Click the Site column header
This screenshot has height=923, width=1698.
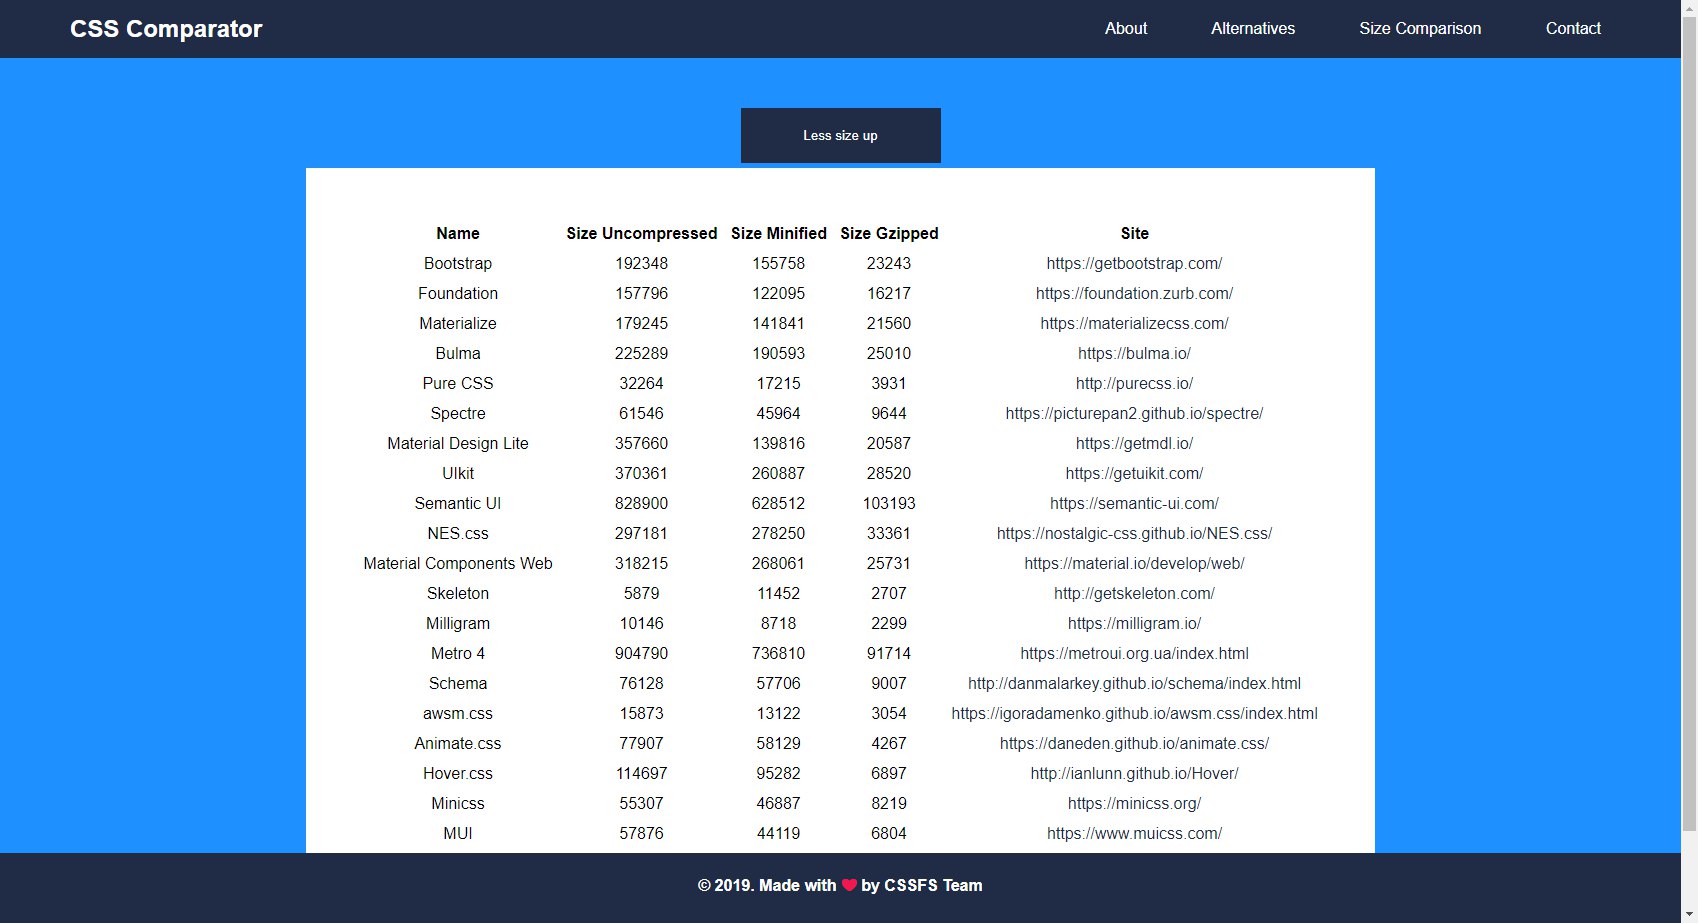1134,233
